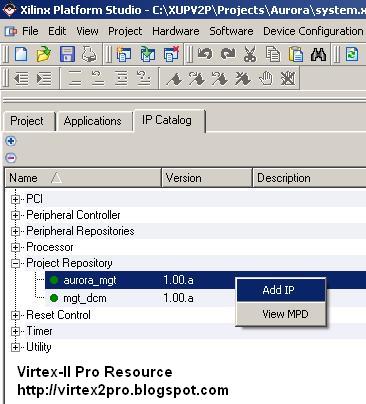
Task: Click the Cut scissors icon
Action: point(250,54)
